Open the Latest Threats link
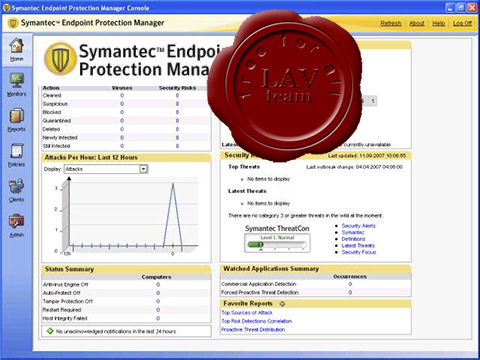 (358, 245)
